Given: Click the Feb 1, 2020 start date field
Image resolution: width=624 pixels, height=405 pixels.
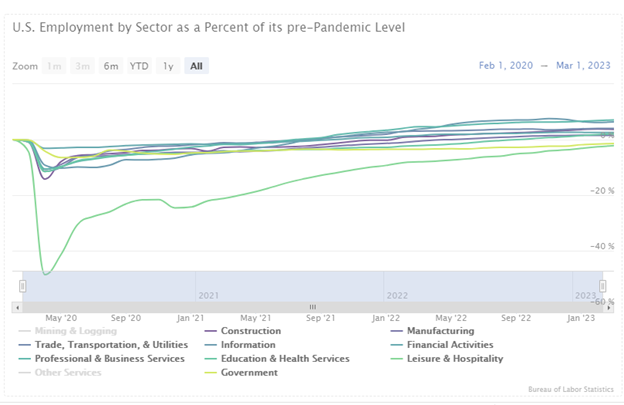Looking at the screenshot, I should click(508, 66).
